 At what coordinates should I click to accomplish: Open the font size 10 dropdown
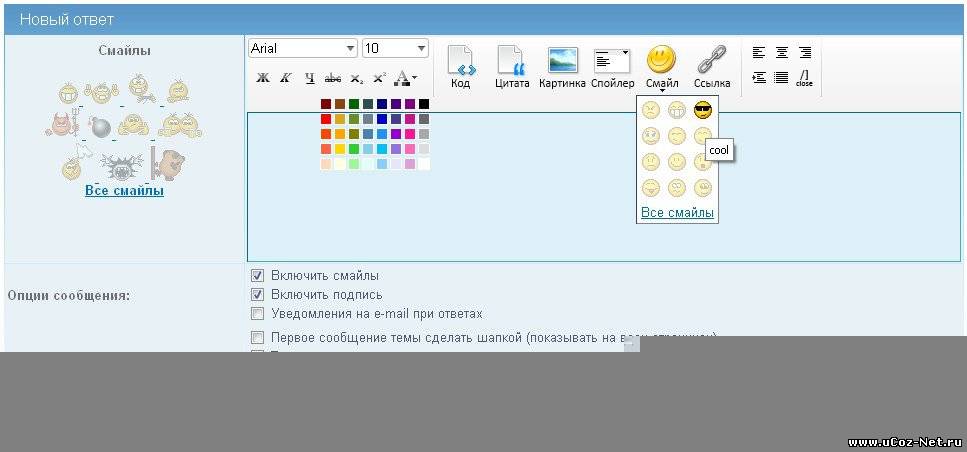tap(395, 48)
